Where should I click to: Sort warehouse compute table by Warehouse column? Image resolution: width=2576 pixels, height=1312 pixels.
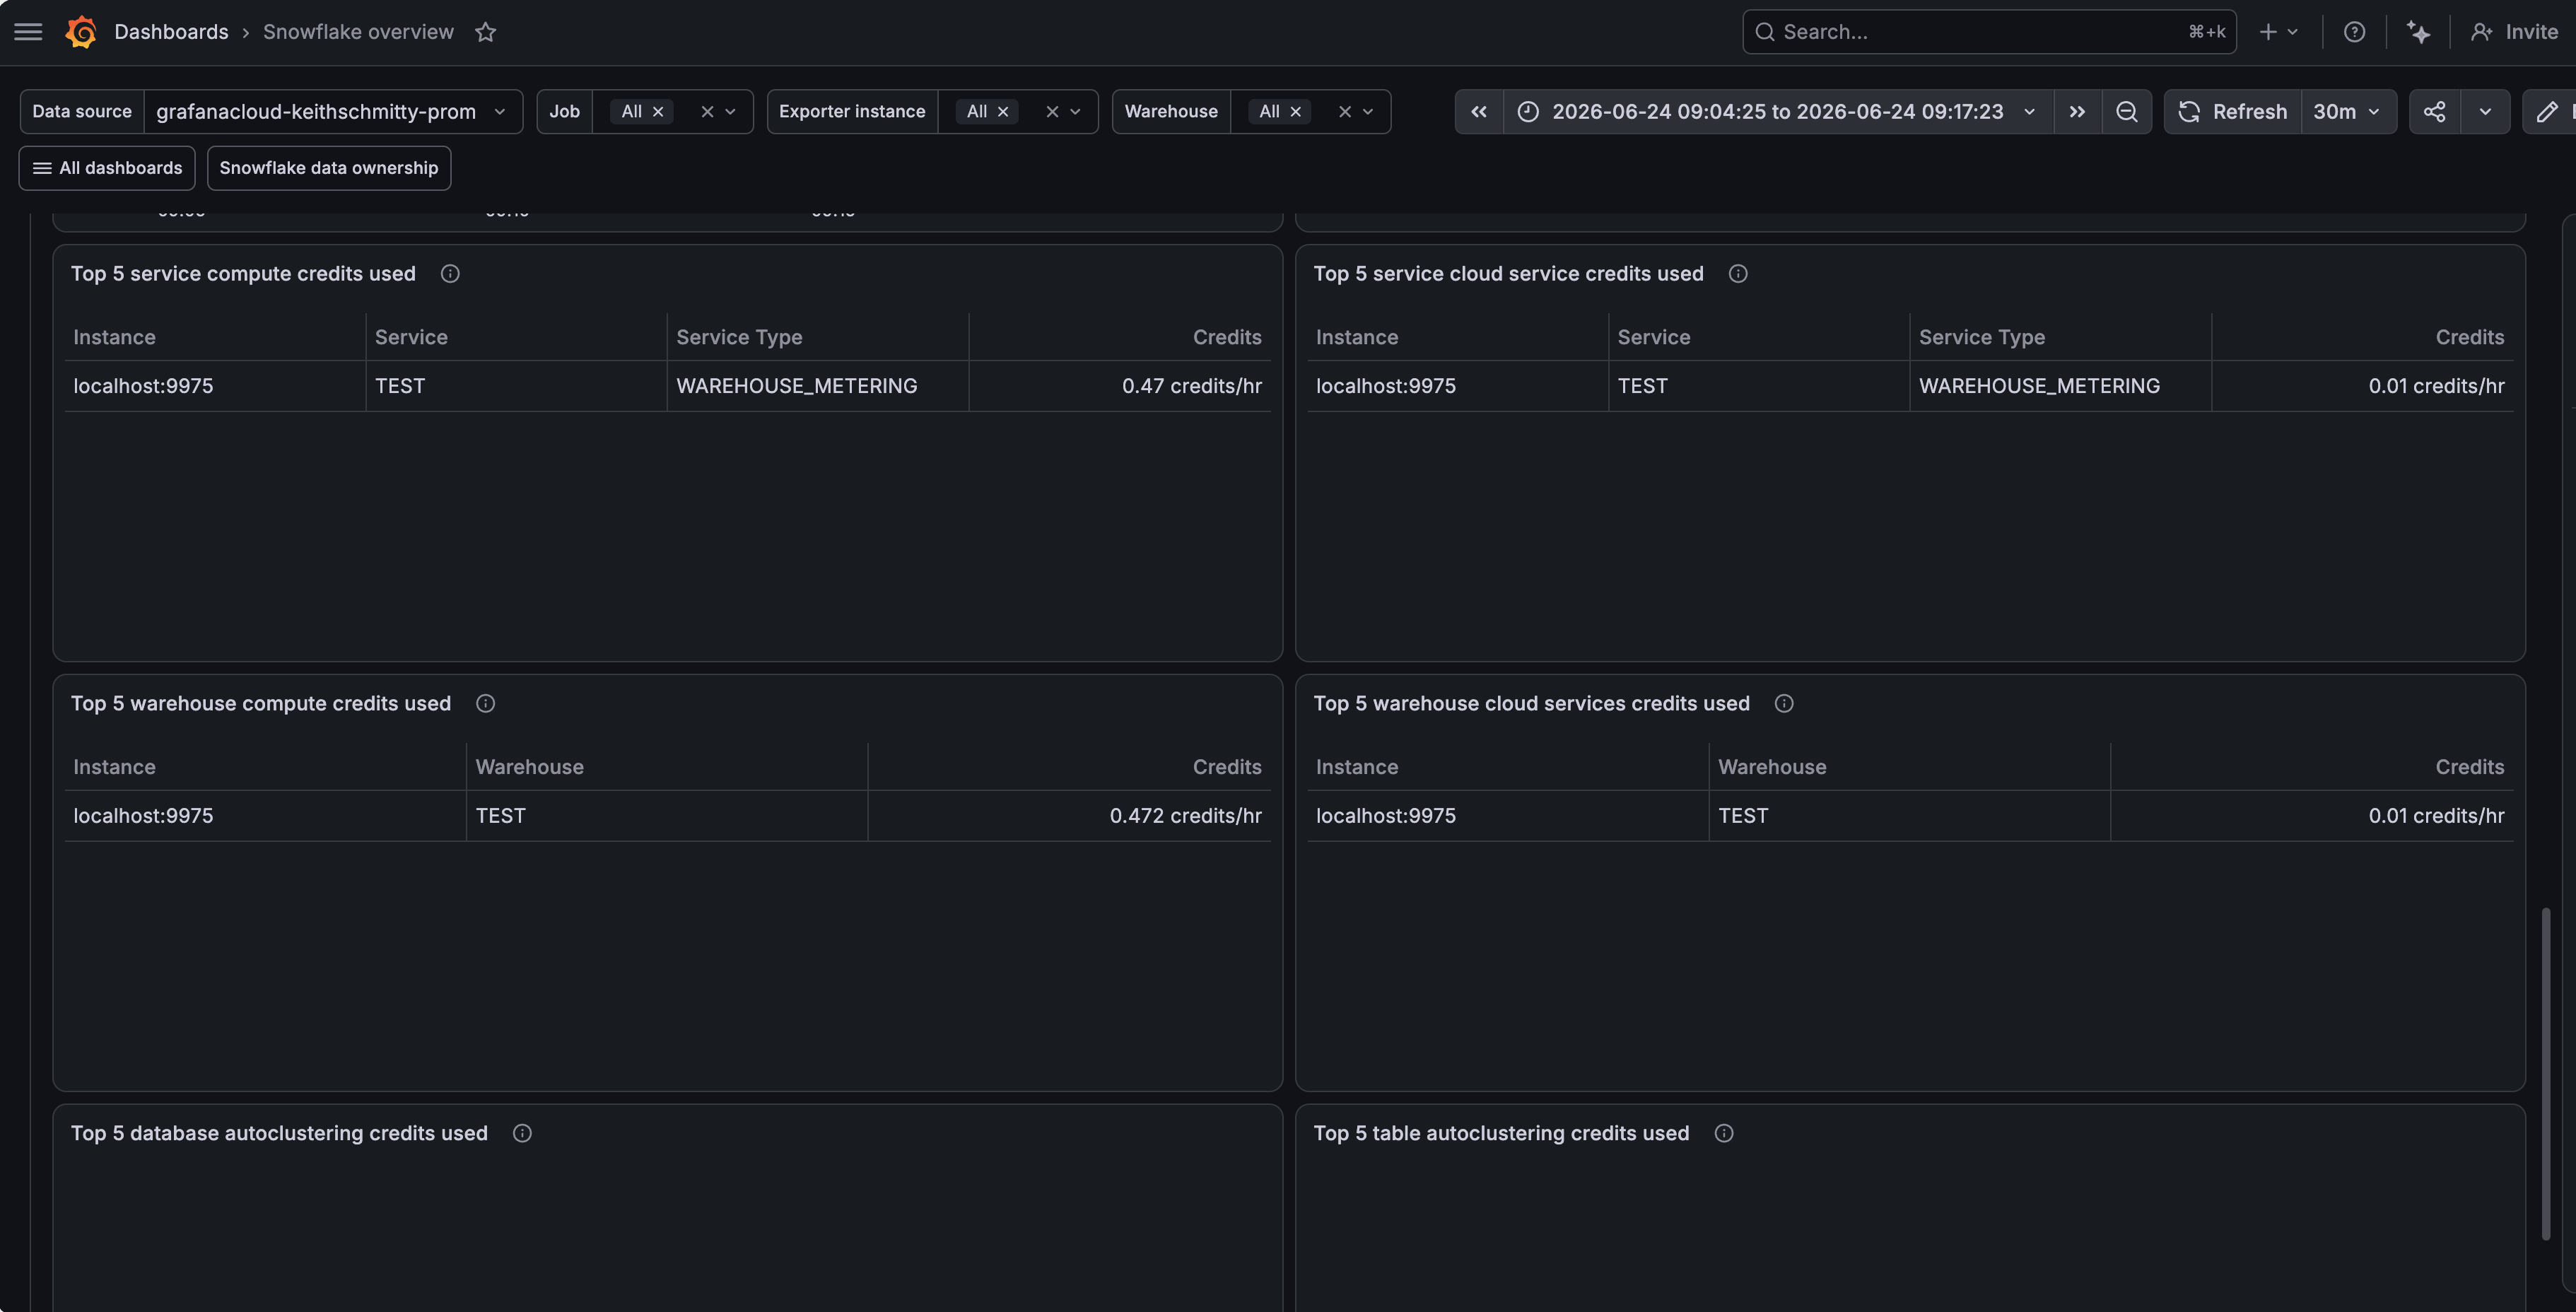coord(529,767)
